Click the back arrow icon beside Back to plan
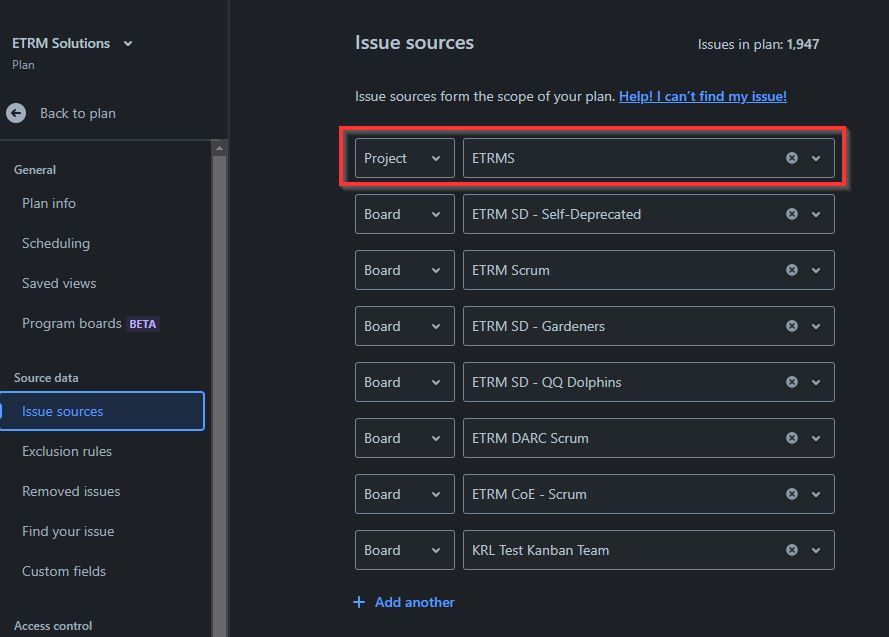889x637 pixels. click(16, 113)
